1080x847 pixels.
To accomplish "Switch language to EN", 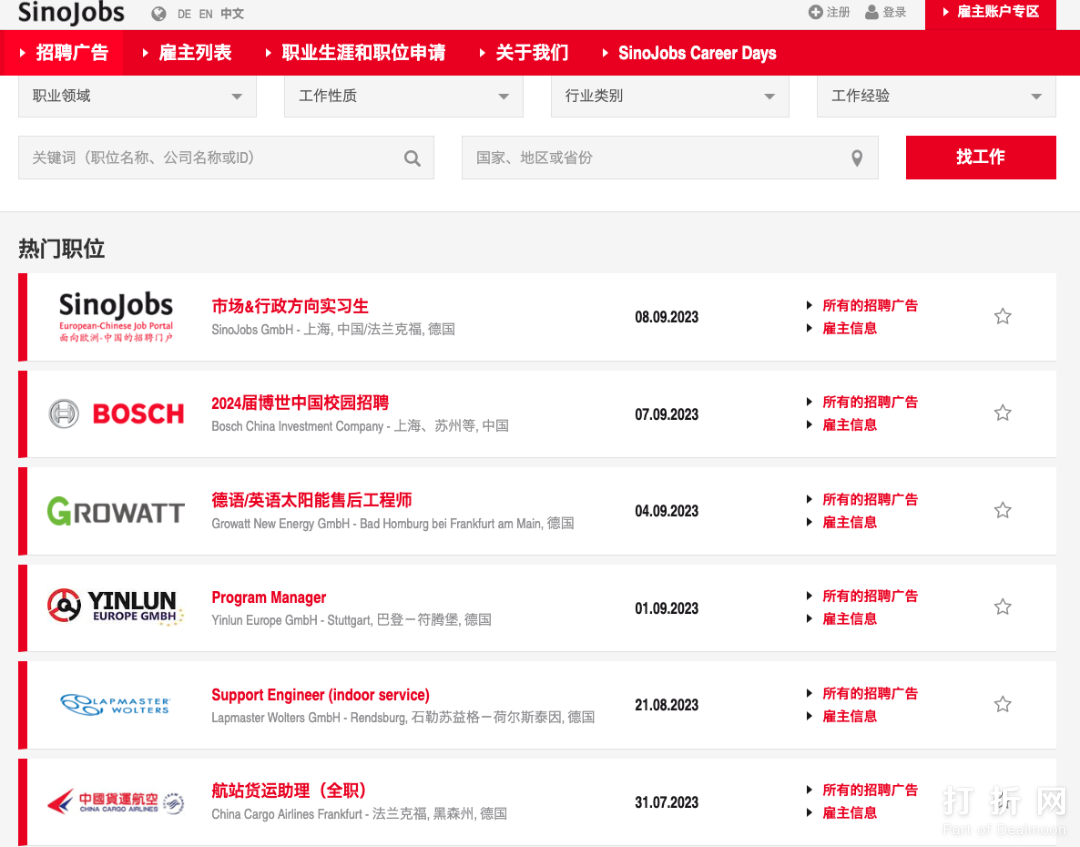I will tap(206, 14).
